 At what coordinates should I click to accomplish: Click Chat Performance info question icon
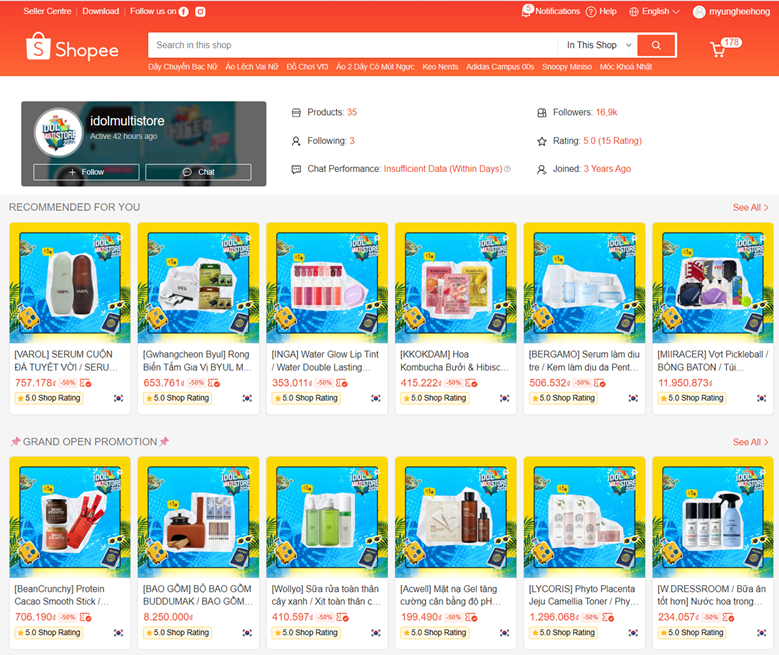(507, 169)
